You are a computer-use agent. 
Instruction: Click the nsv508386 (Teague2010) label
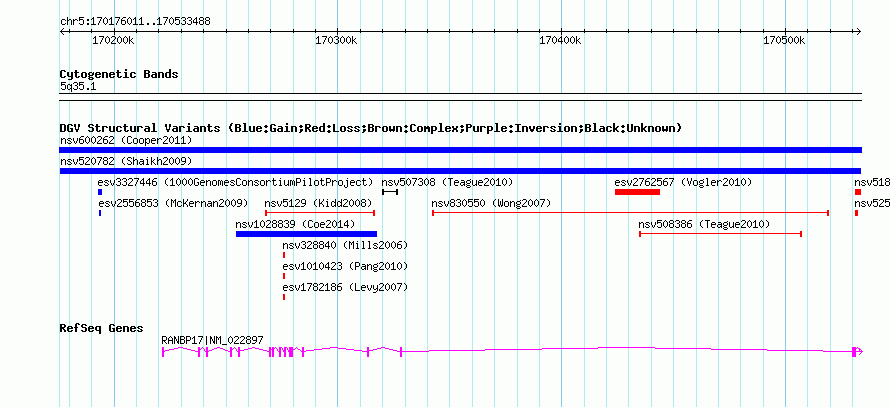coord(704,224)
